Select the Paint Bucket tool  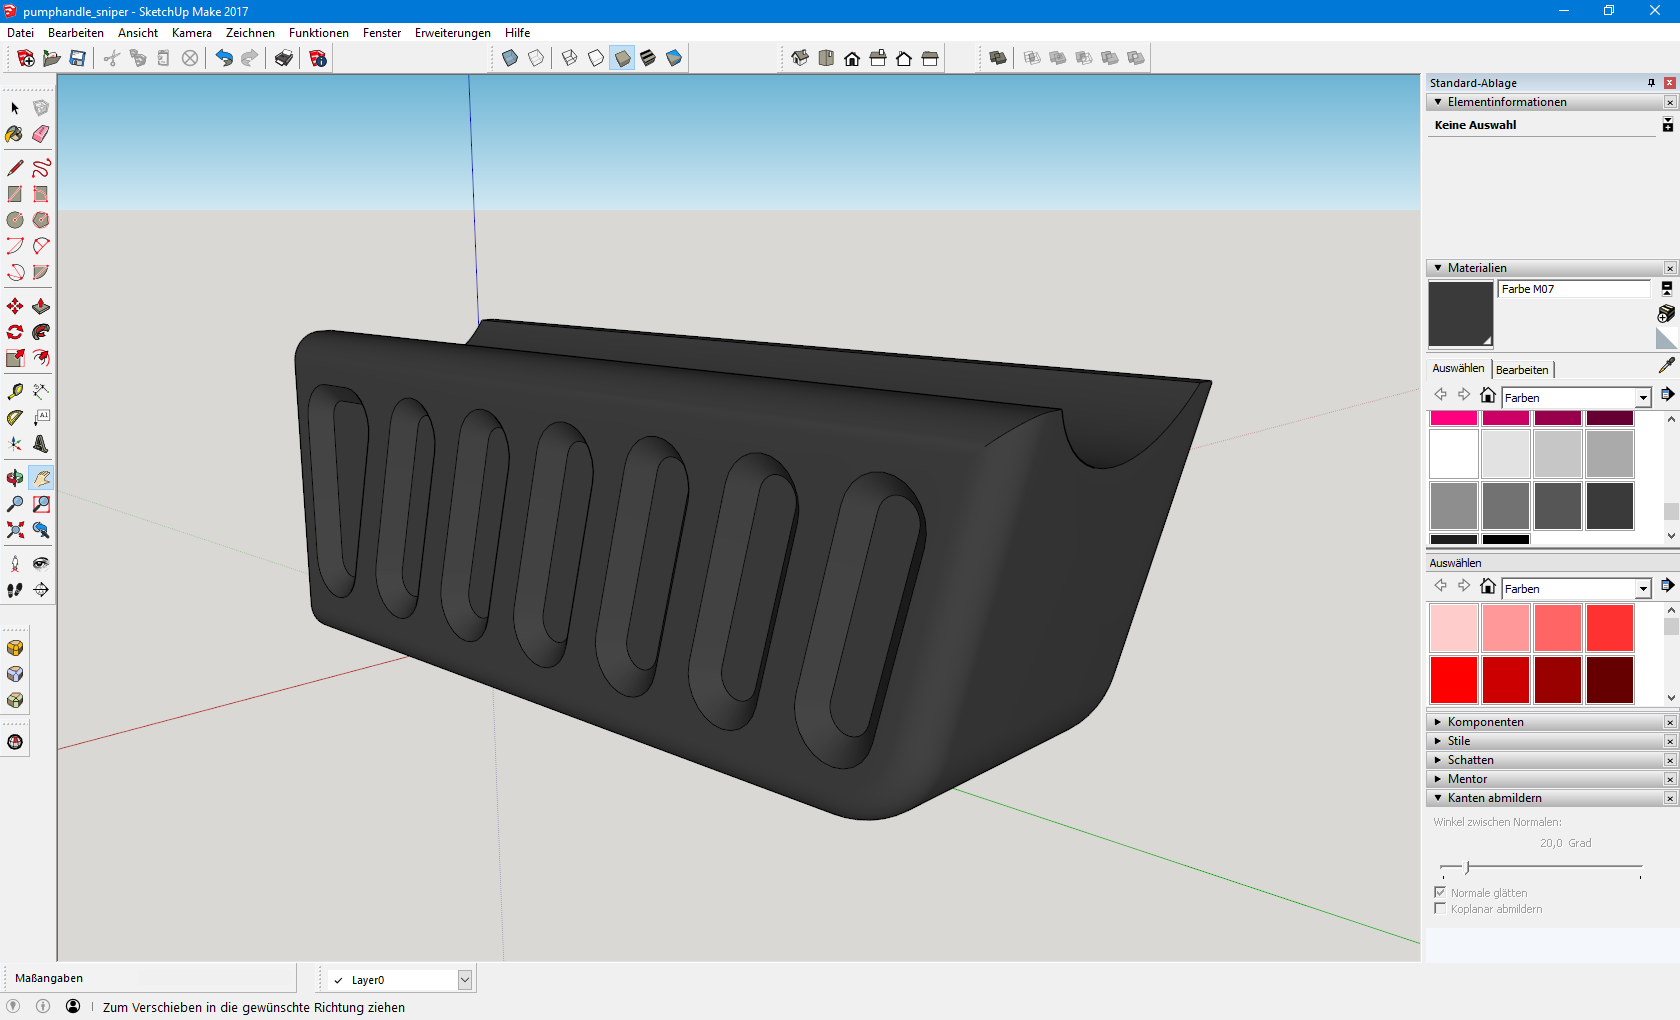[x=15, y=134]
